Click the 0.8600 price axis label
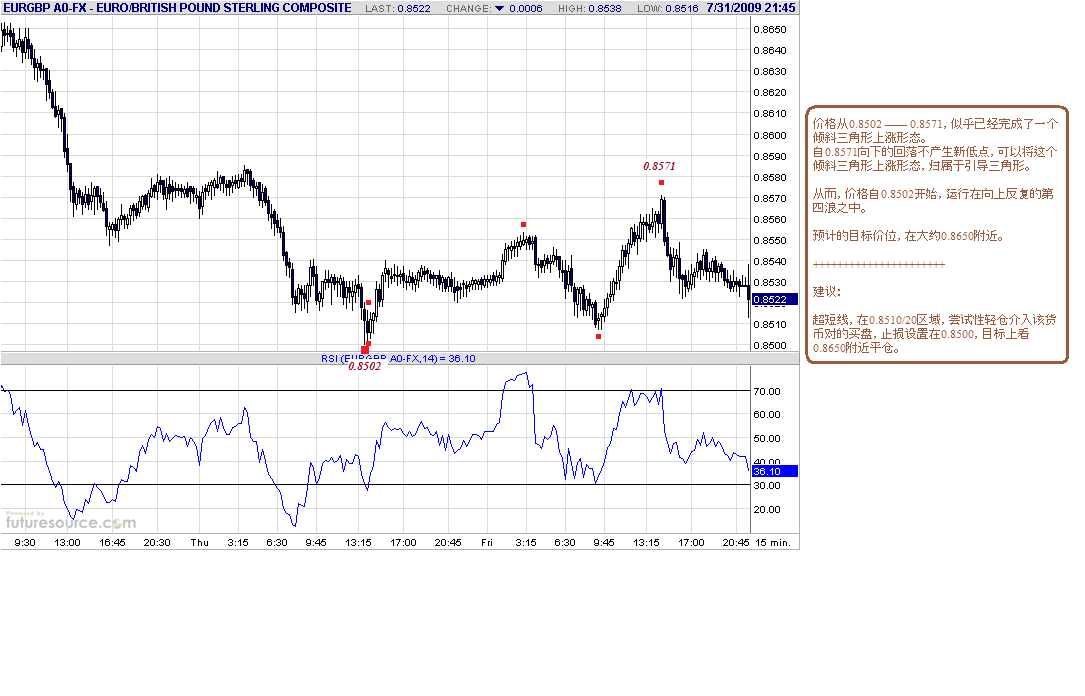The width and height of the screenshot is (1085, 696). [769, 135]
